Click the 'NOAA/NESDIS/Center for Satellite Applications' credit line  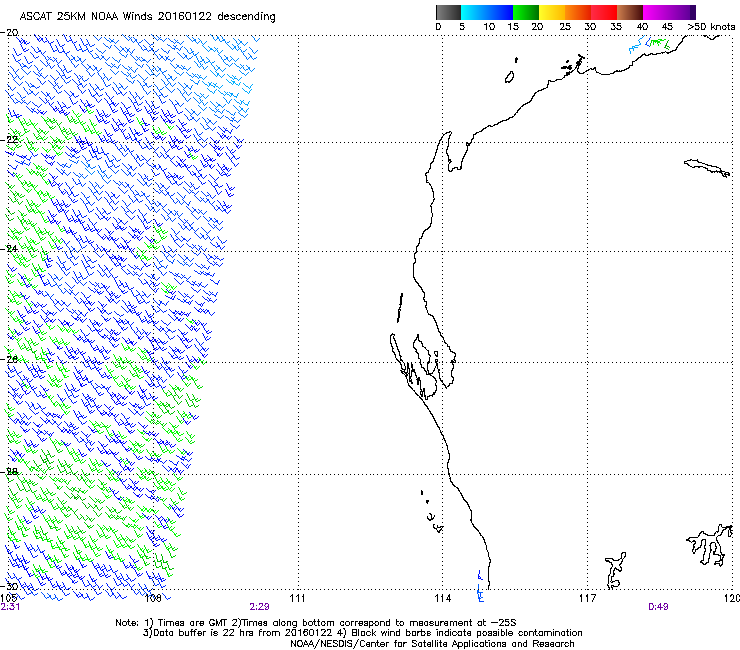coord(432,644)
